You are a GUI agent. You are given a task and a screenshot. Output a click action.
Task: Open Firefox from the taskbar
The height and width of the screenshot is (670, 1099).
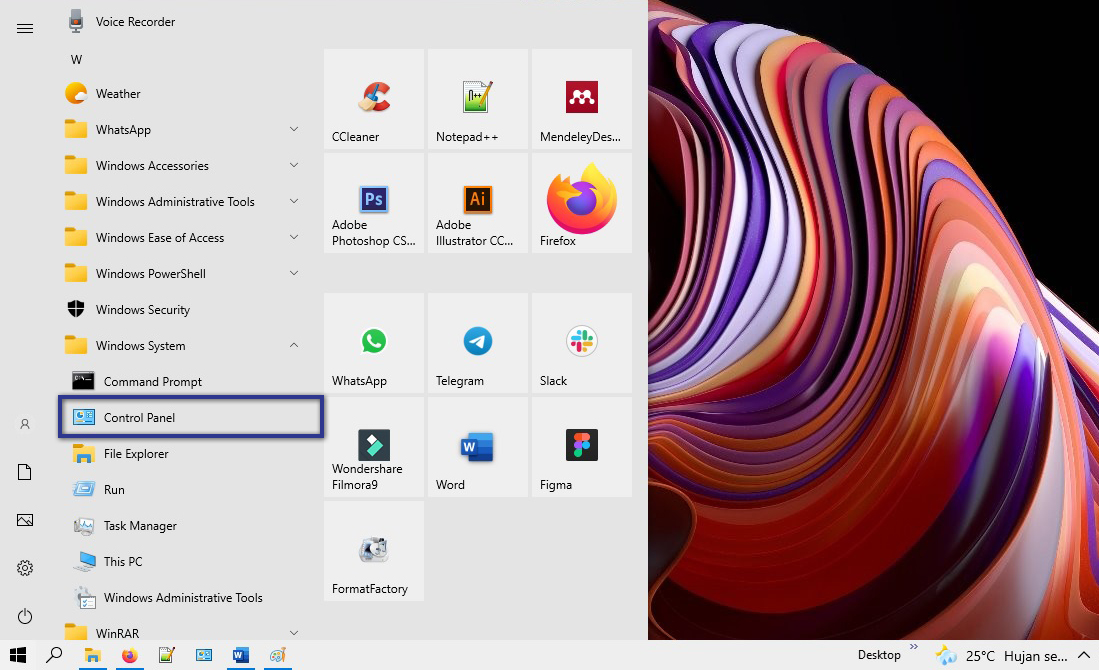pos(129,657)
